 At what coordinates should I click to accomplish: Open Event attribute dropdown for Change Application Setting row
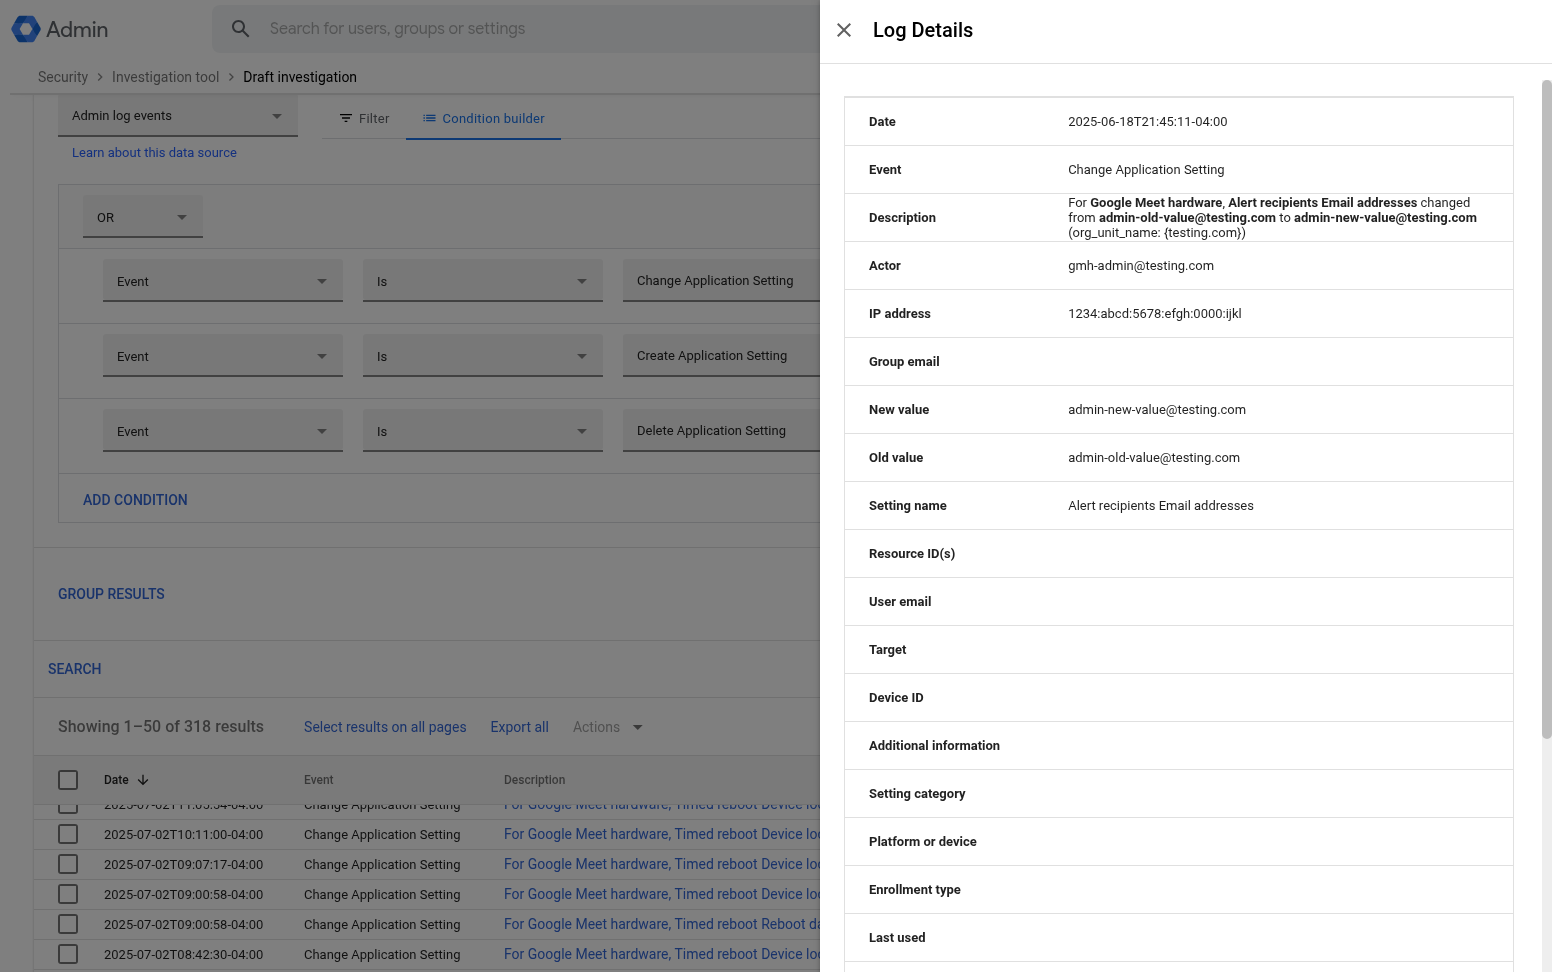tap(223, 281)
